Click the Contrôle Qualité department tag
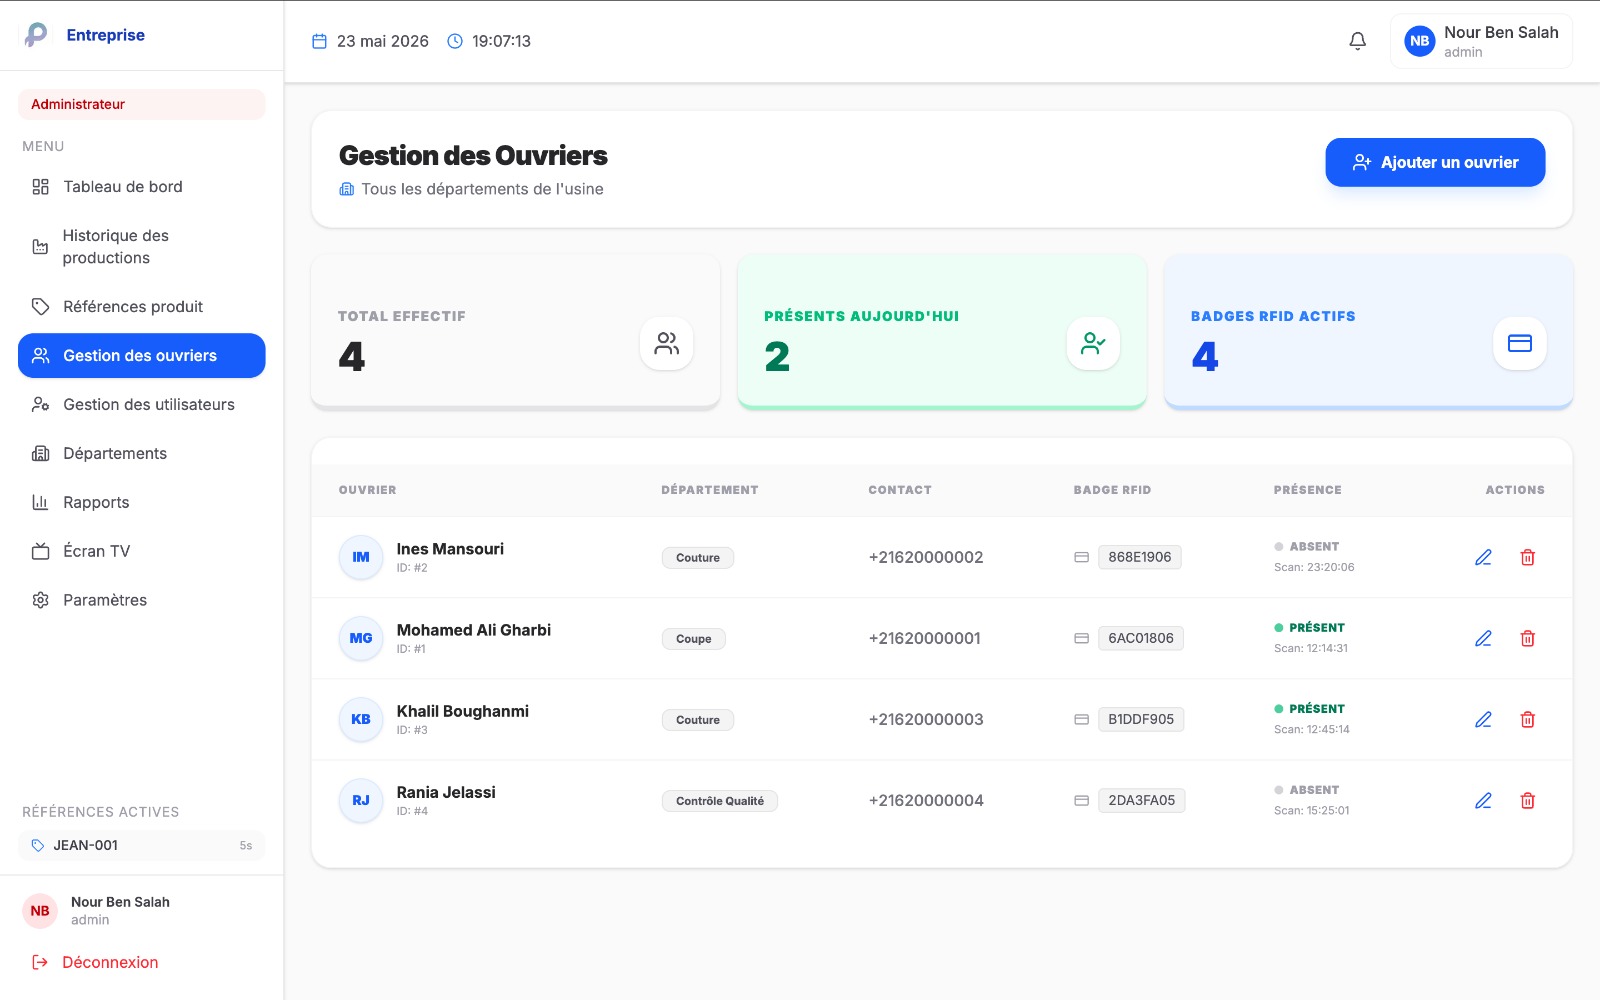Screen dimensions: 1600x1000 click(x=719, y=801)
